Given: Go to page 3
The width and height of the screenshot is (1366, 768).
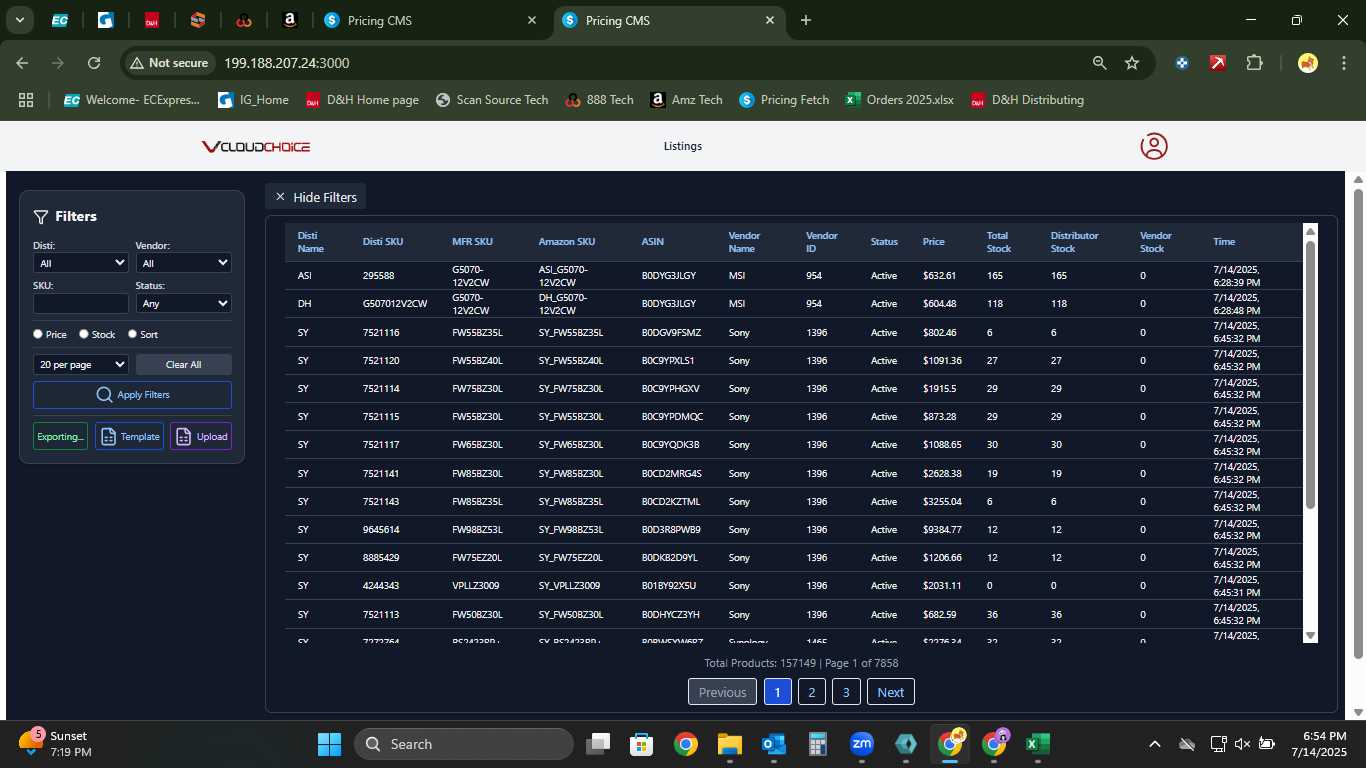Looking at the screenshot, I should [x=846, y=692].
